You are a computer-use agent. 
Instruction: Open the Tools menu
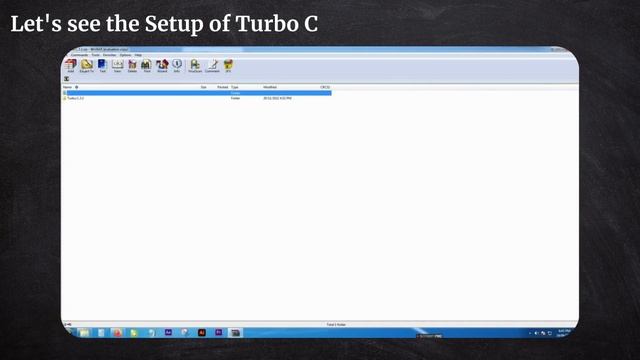pyautogui.click(x=96, y=55)
